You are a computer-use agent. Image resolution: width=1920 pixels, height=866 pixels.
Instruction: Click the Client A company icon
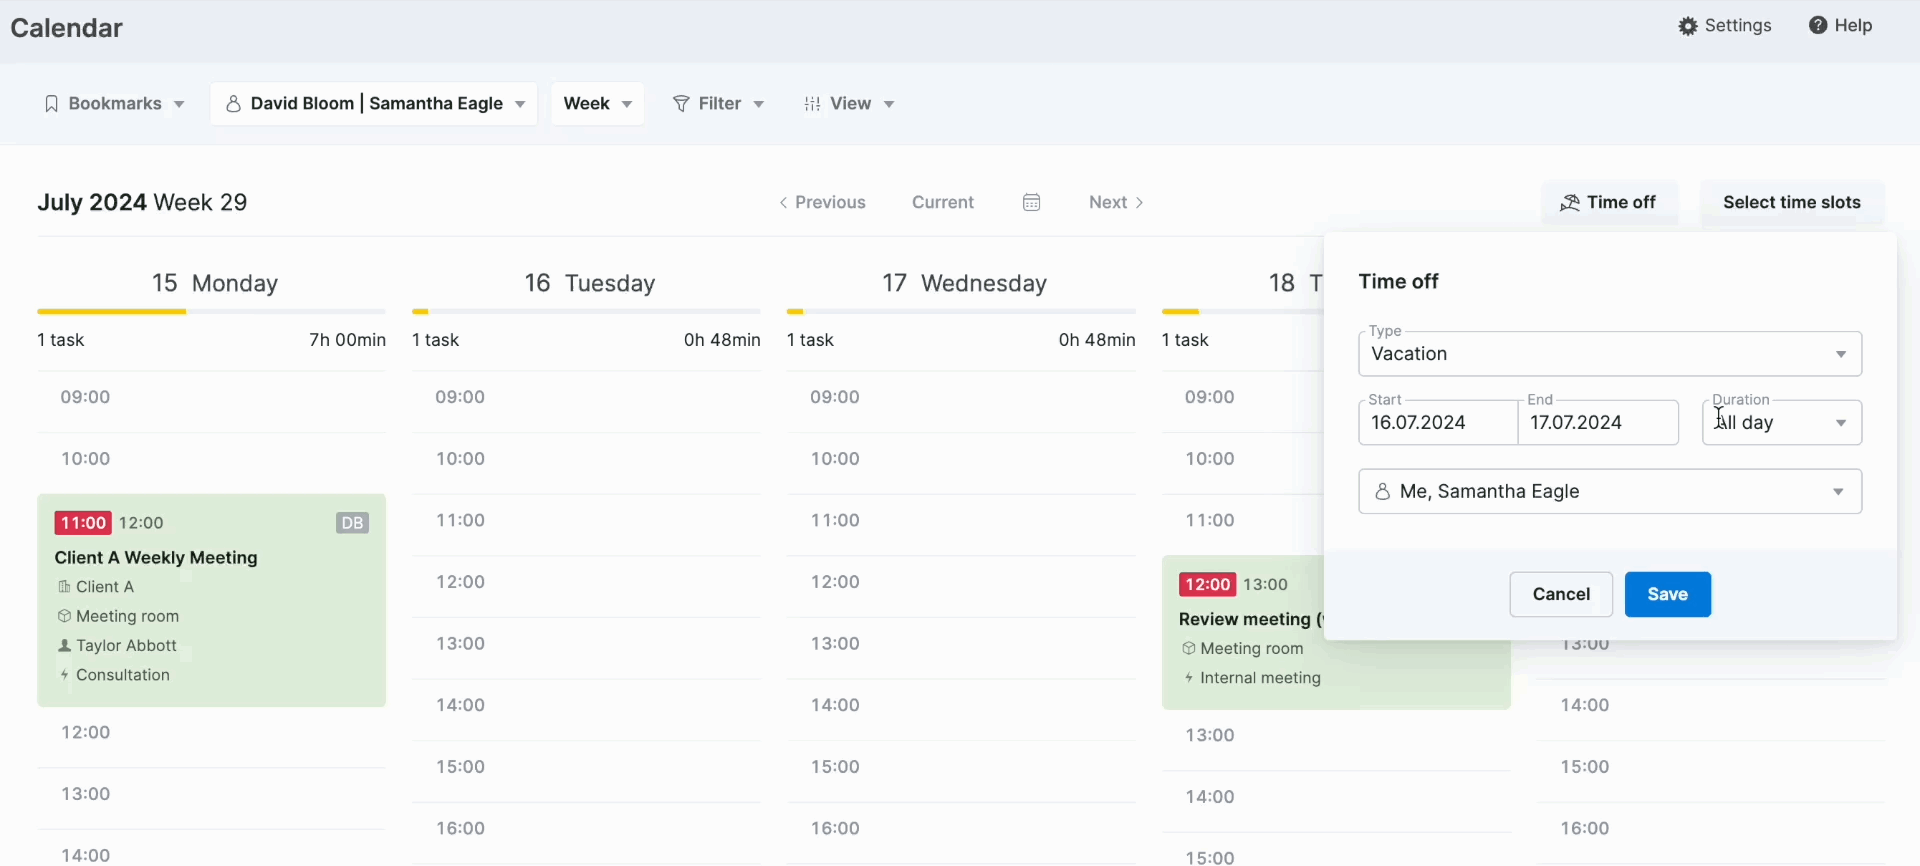tap(64, 587)
